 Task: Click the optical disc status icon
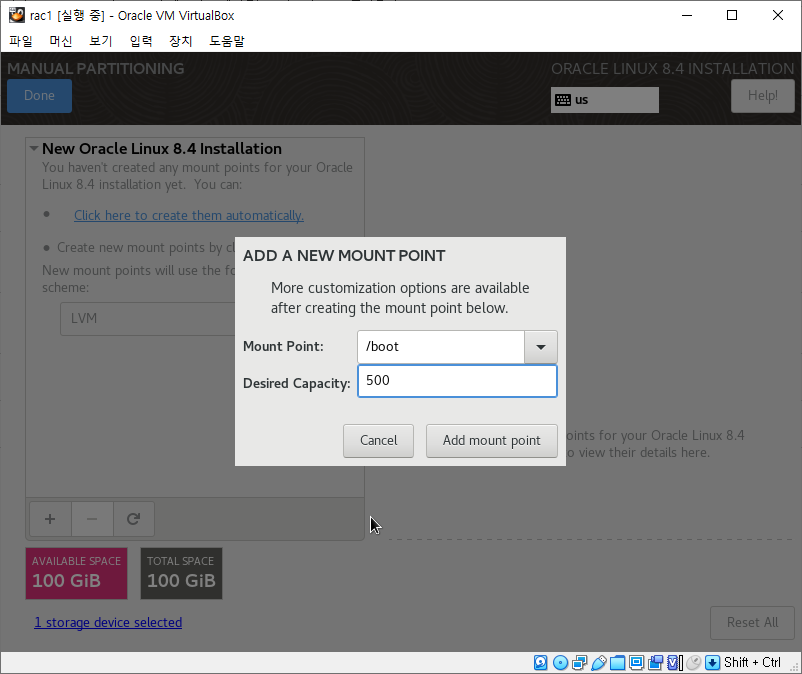coord(561,663)
